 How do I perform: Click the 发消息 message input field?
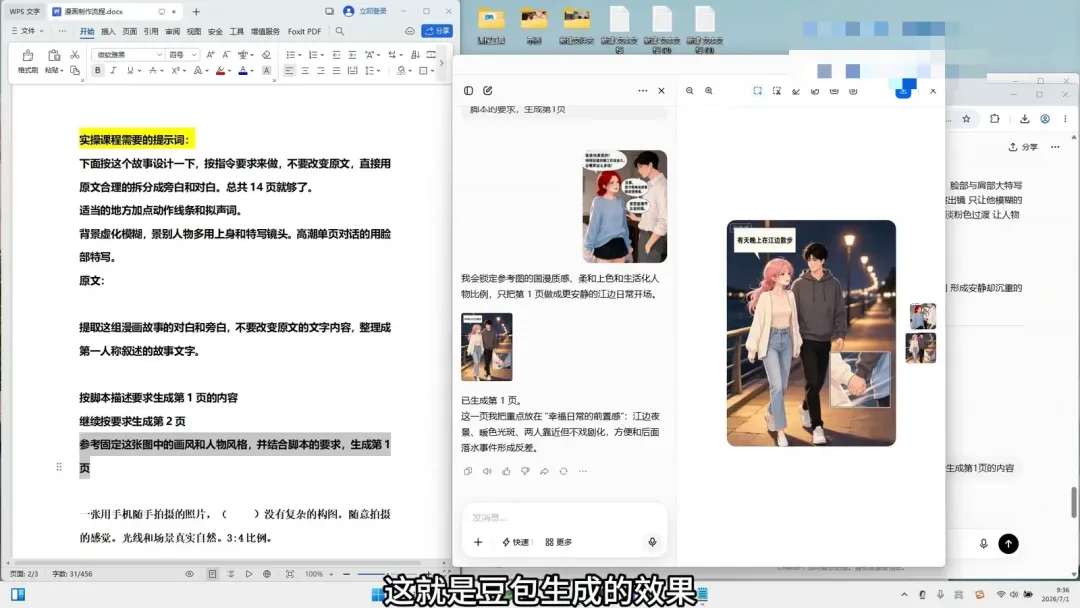[564, 517]
